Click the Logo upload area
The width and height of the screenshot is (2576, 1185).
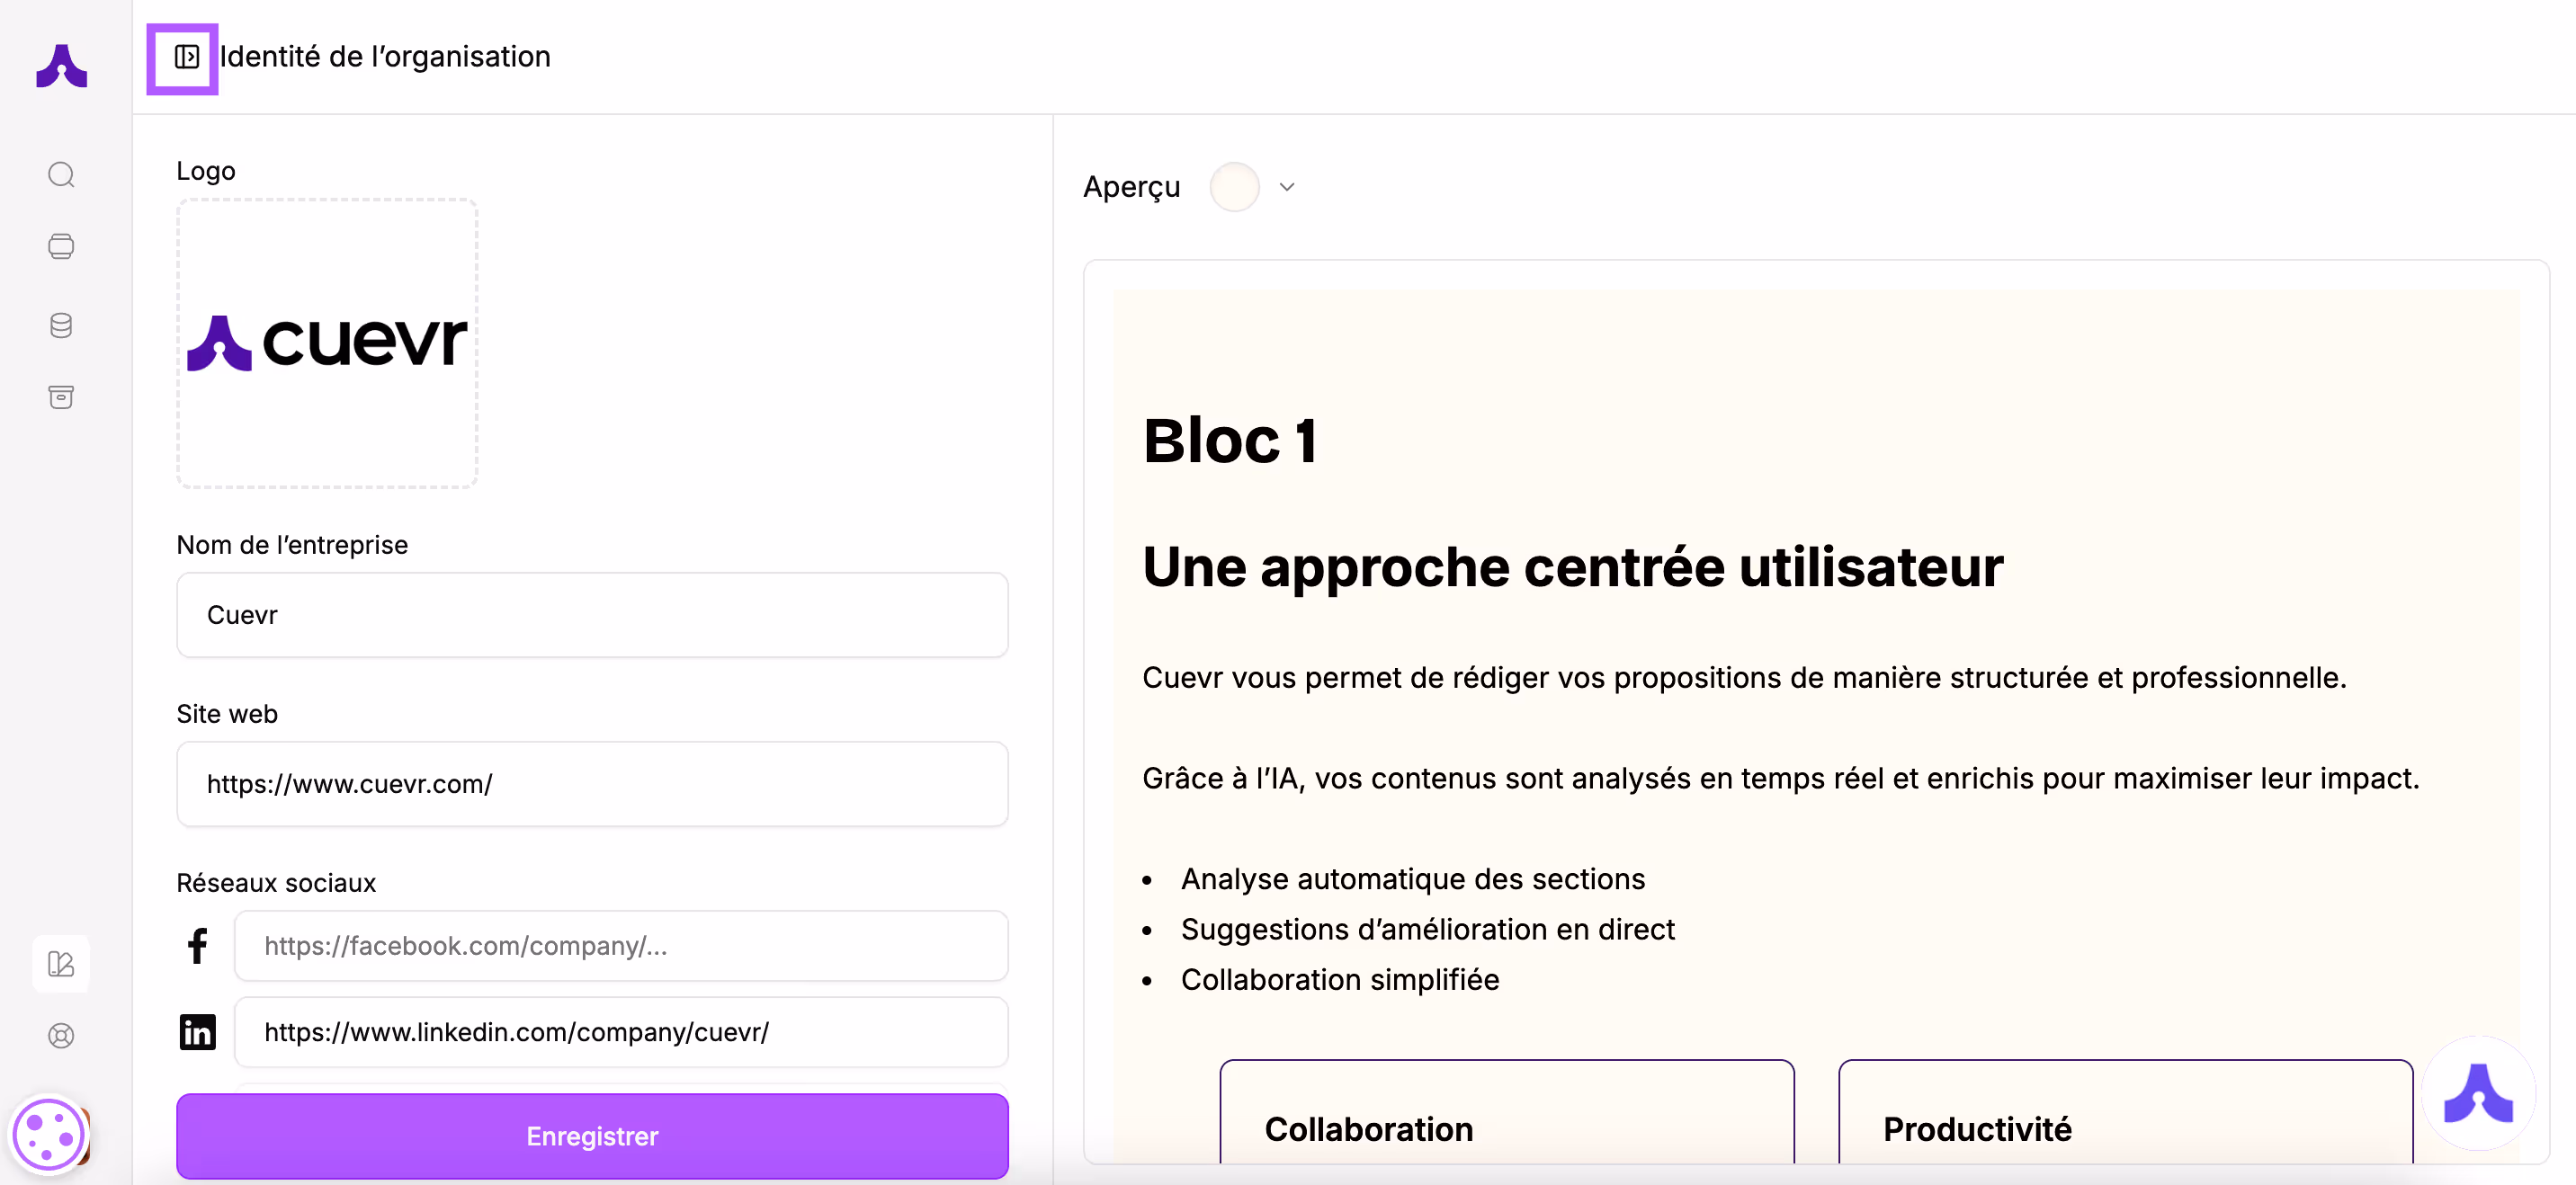coord(327,344)
